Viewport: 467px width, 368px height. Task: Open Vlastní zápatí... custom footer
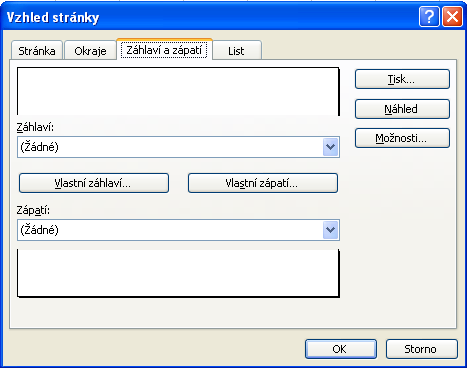(263, 183)
